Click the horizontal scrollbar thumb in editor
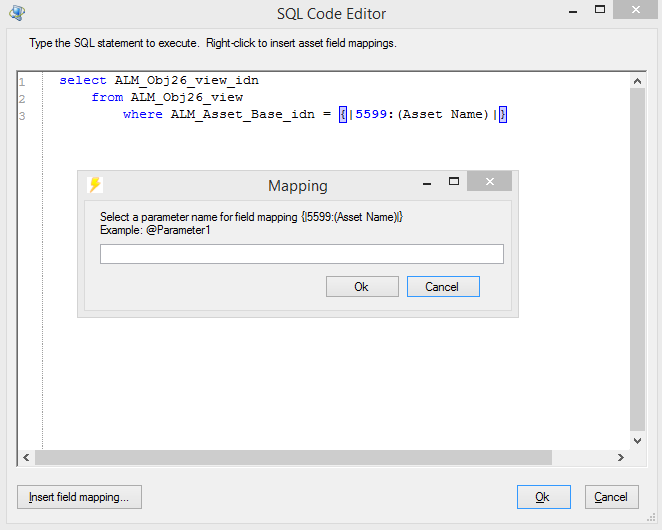Viewport: 662px width, 530px height. click(292, 457)
